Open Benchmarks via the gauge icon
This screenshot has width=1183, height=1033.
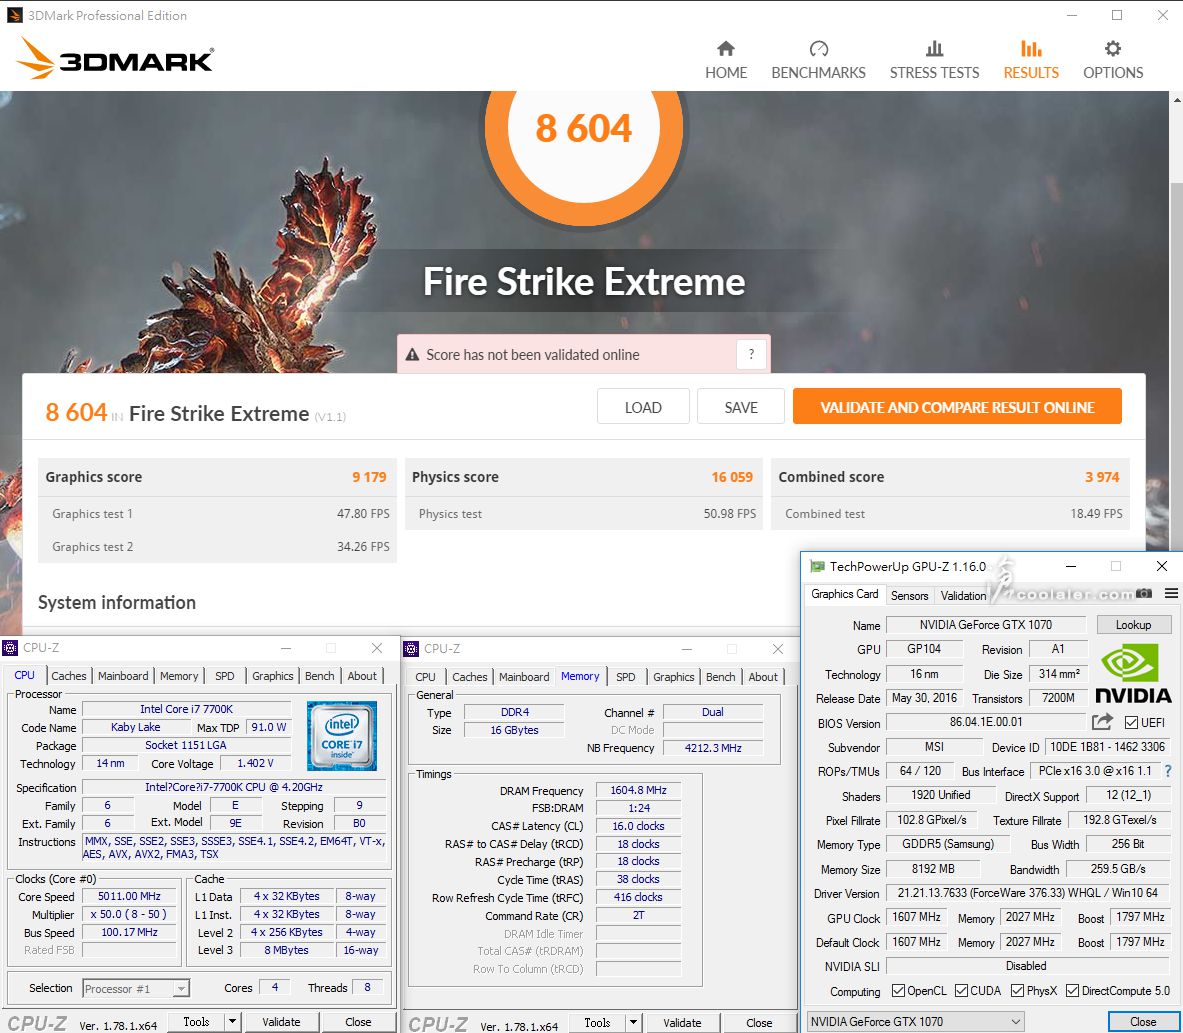818,49
